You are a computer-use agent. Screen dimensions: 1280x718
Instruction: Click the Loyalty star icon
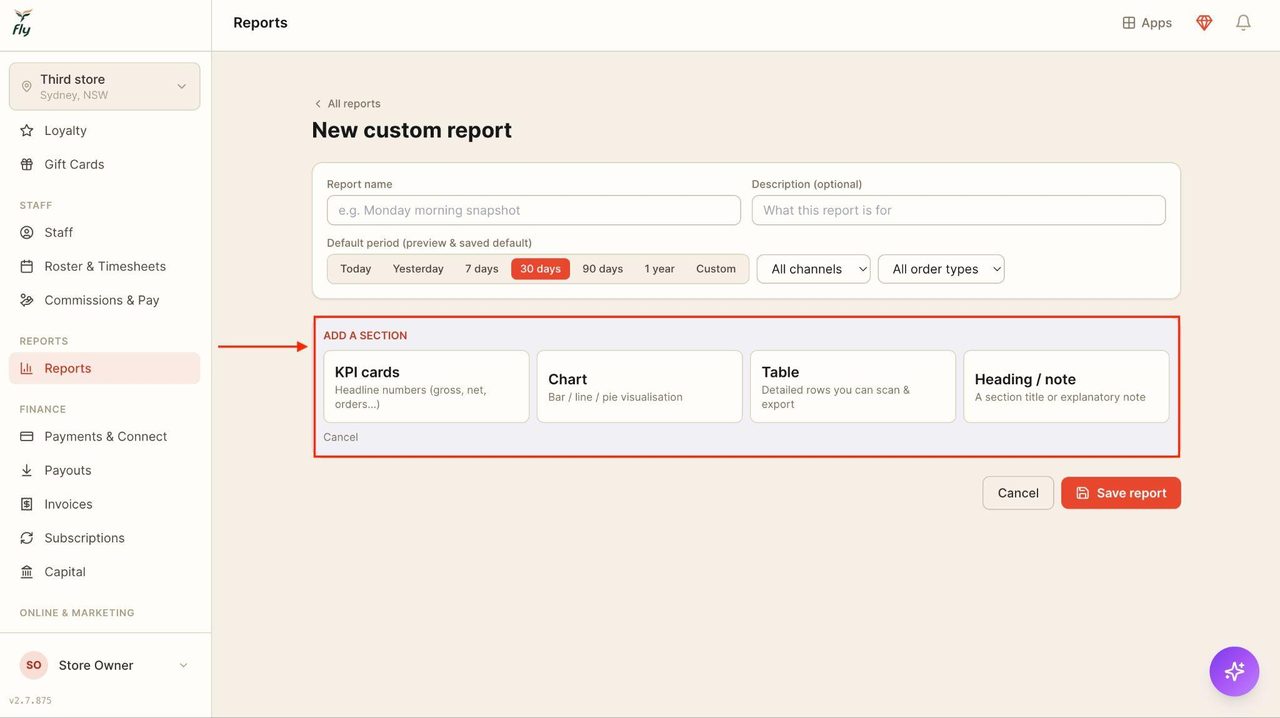[x=27, y=130]
